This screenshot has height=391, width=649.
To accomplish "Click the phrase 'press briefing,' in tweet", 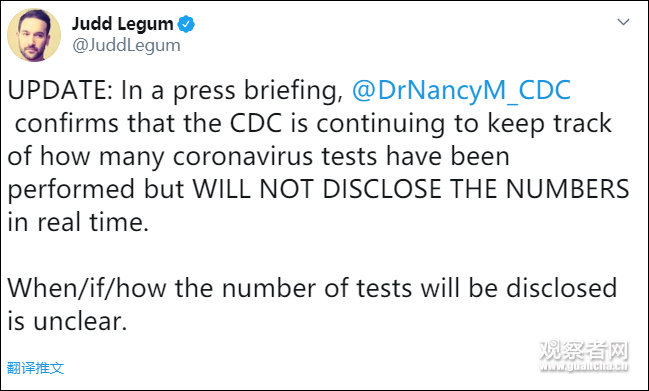I will 258,91.
